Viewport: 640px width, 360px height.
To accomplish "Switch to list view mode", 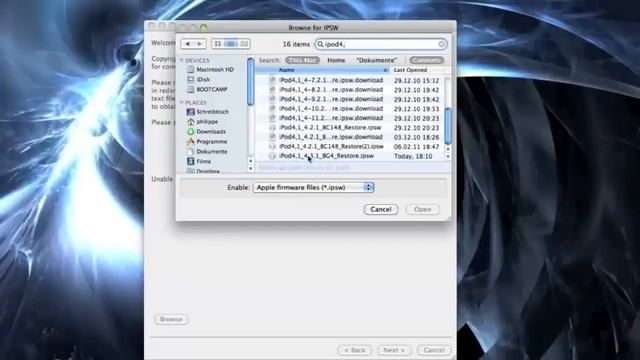I will [x=231, y=44].
